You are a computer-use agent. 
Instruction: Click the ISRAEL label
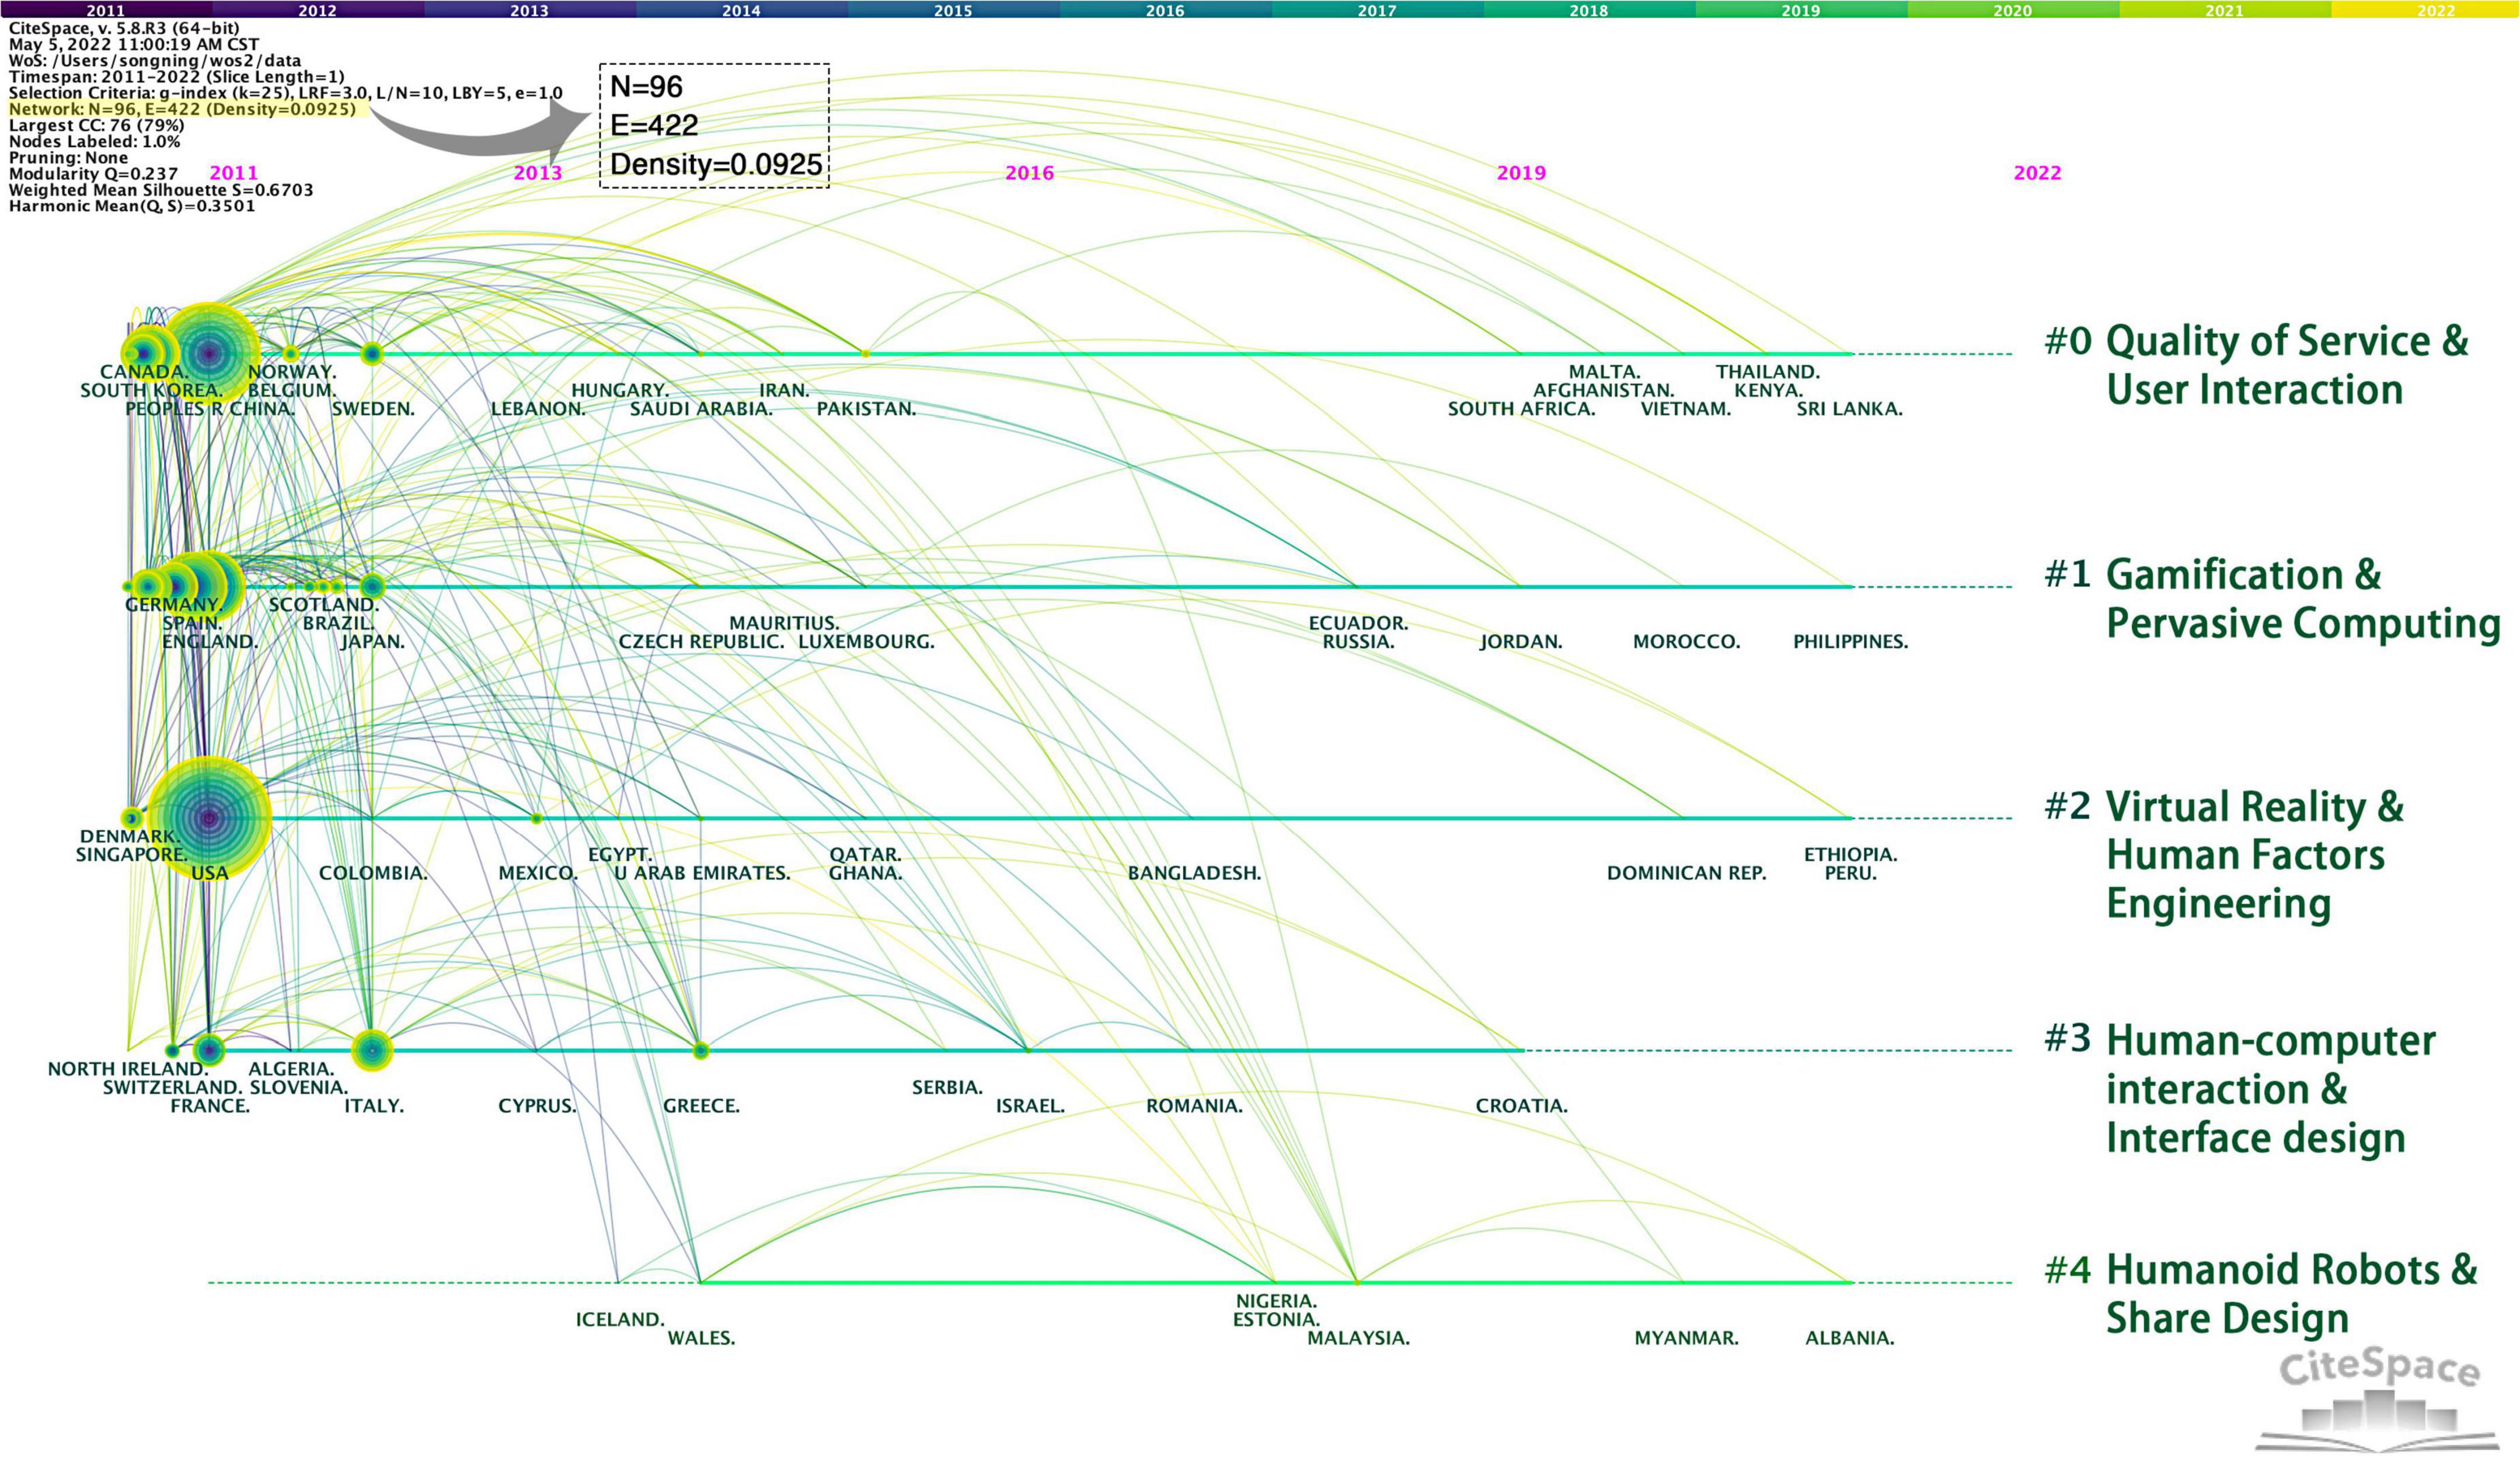point(1030,1106)
